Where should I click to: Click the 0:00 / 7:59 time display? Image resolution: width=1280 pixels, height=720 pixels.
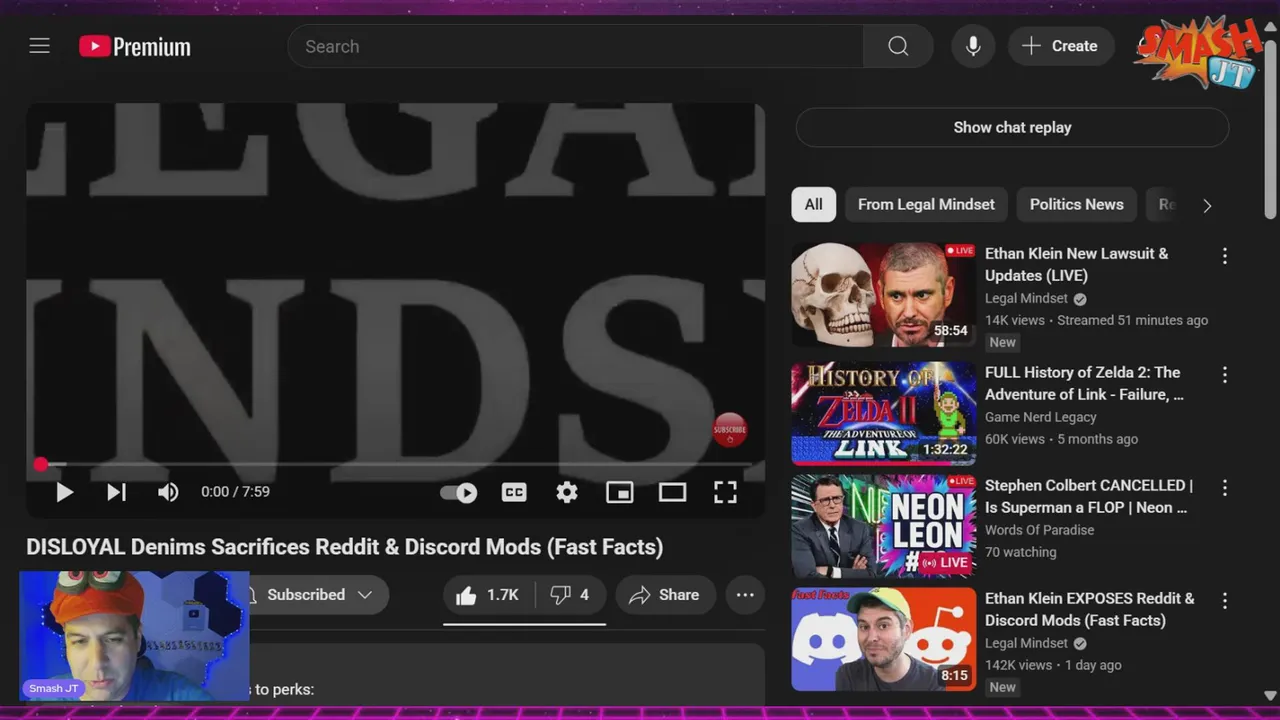[x=235, y=492]
